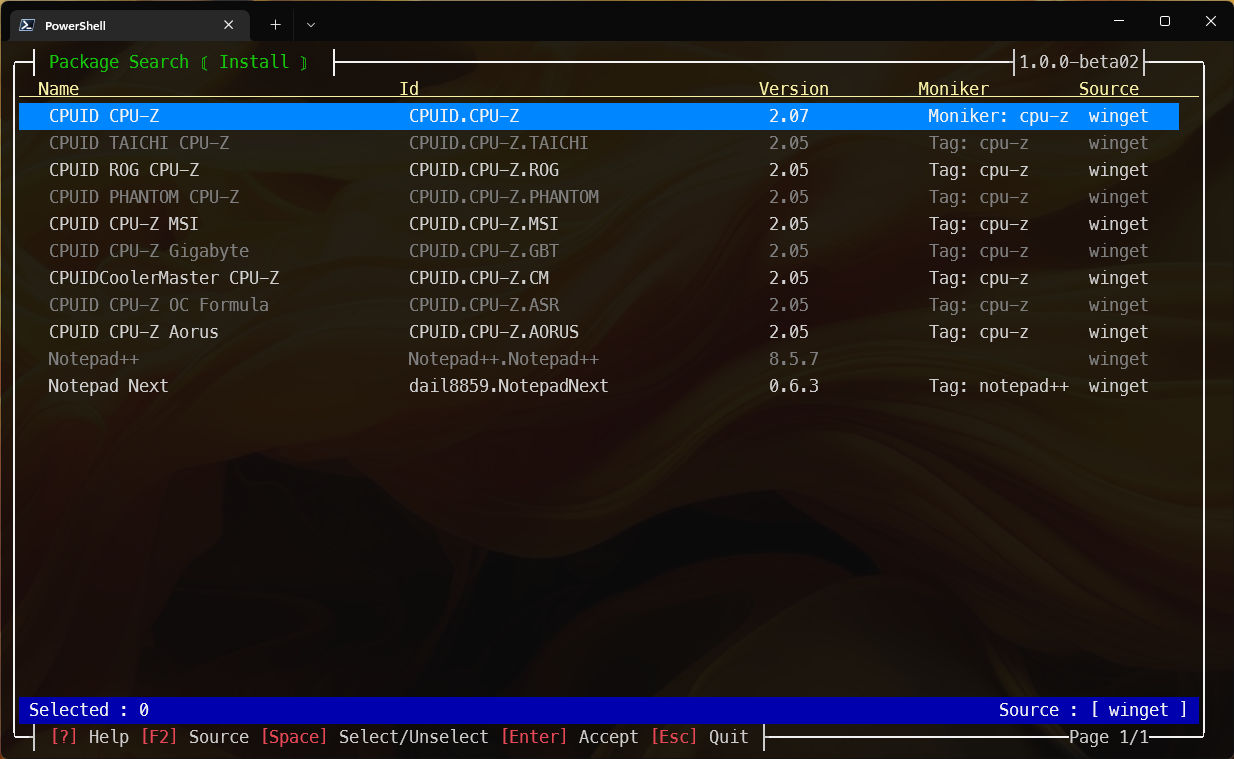Click the Source column header
The width and height of the screenshot is (1234, 759).
pyautogui.click(x=1109, y=89)
